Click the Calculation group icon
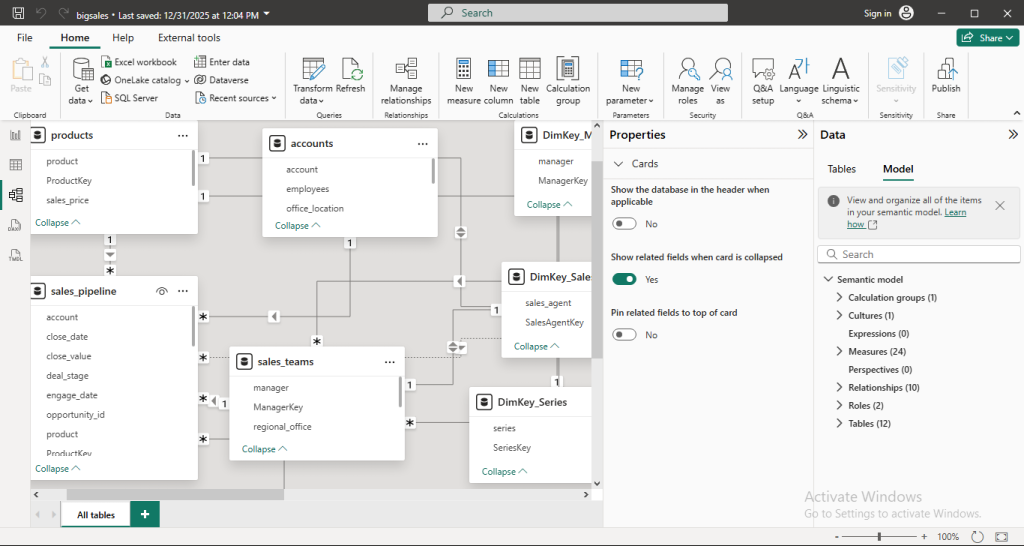1024x546 pixels. pyautogui.click(x=568, y=70)
